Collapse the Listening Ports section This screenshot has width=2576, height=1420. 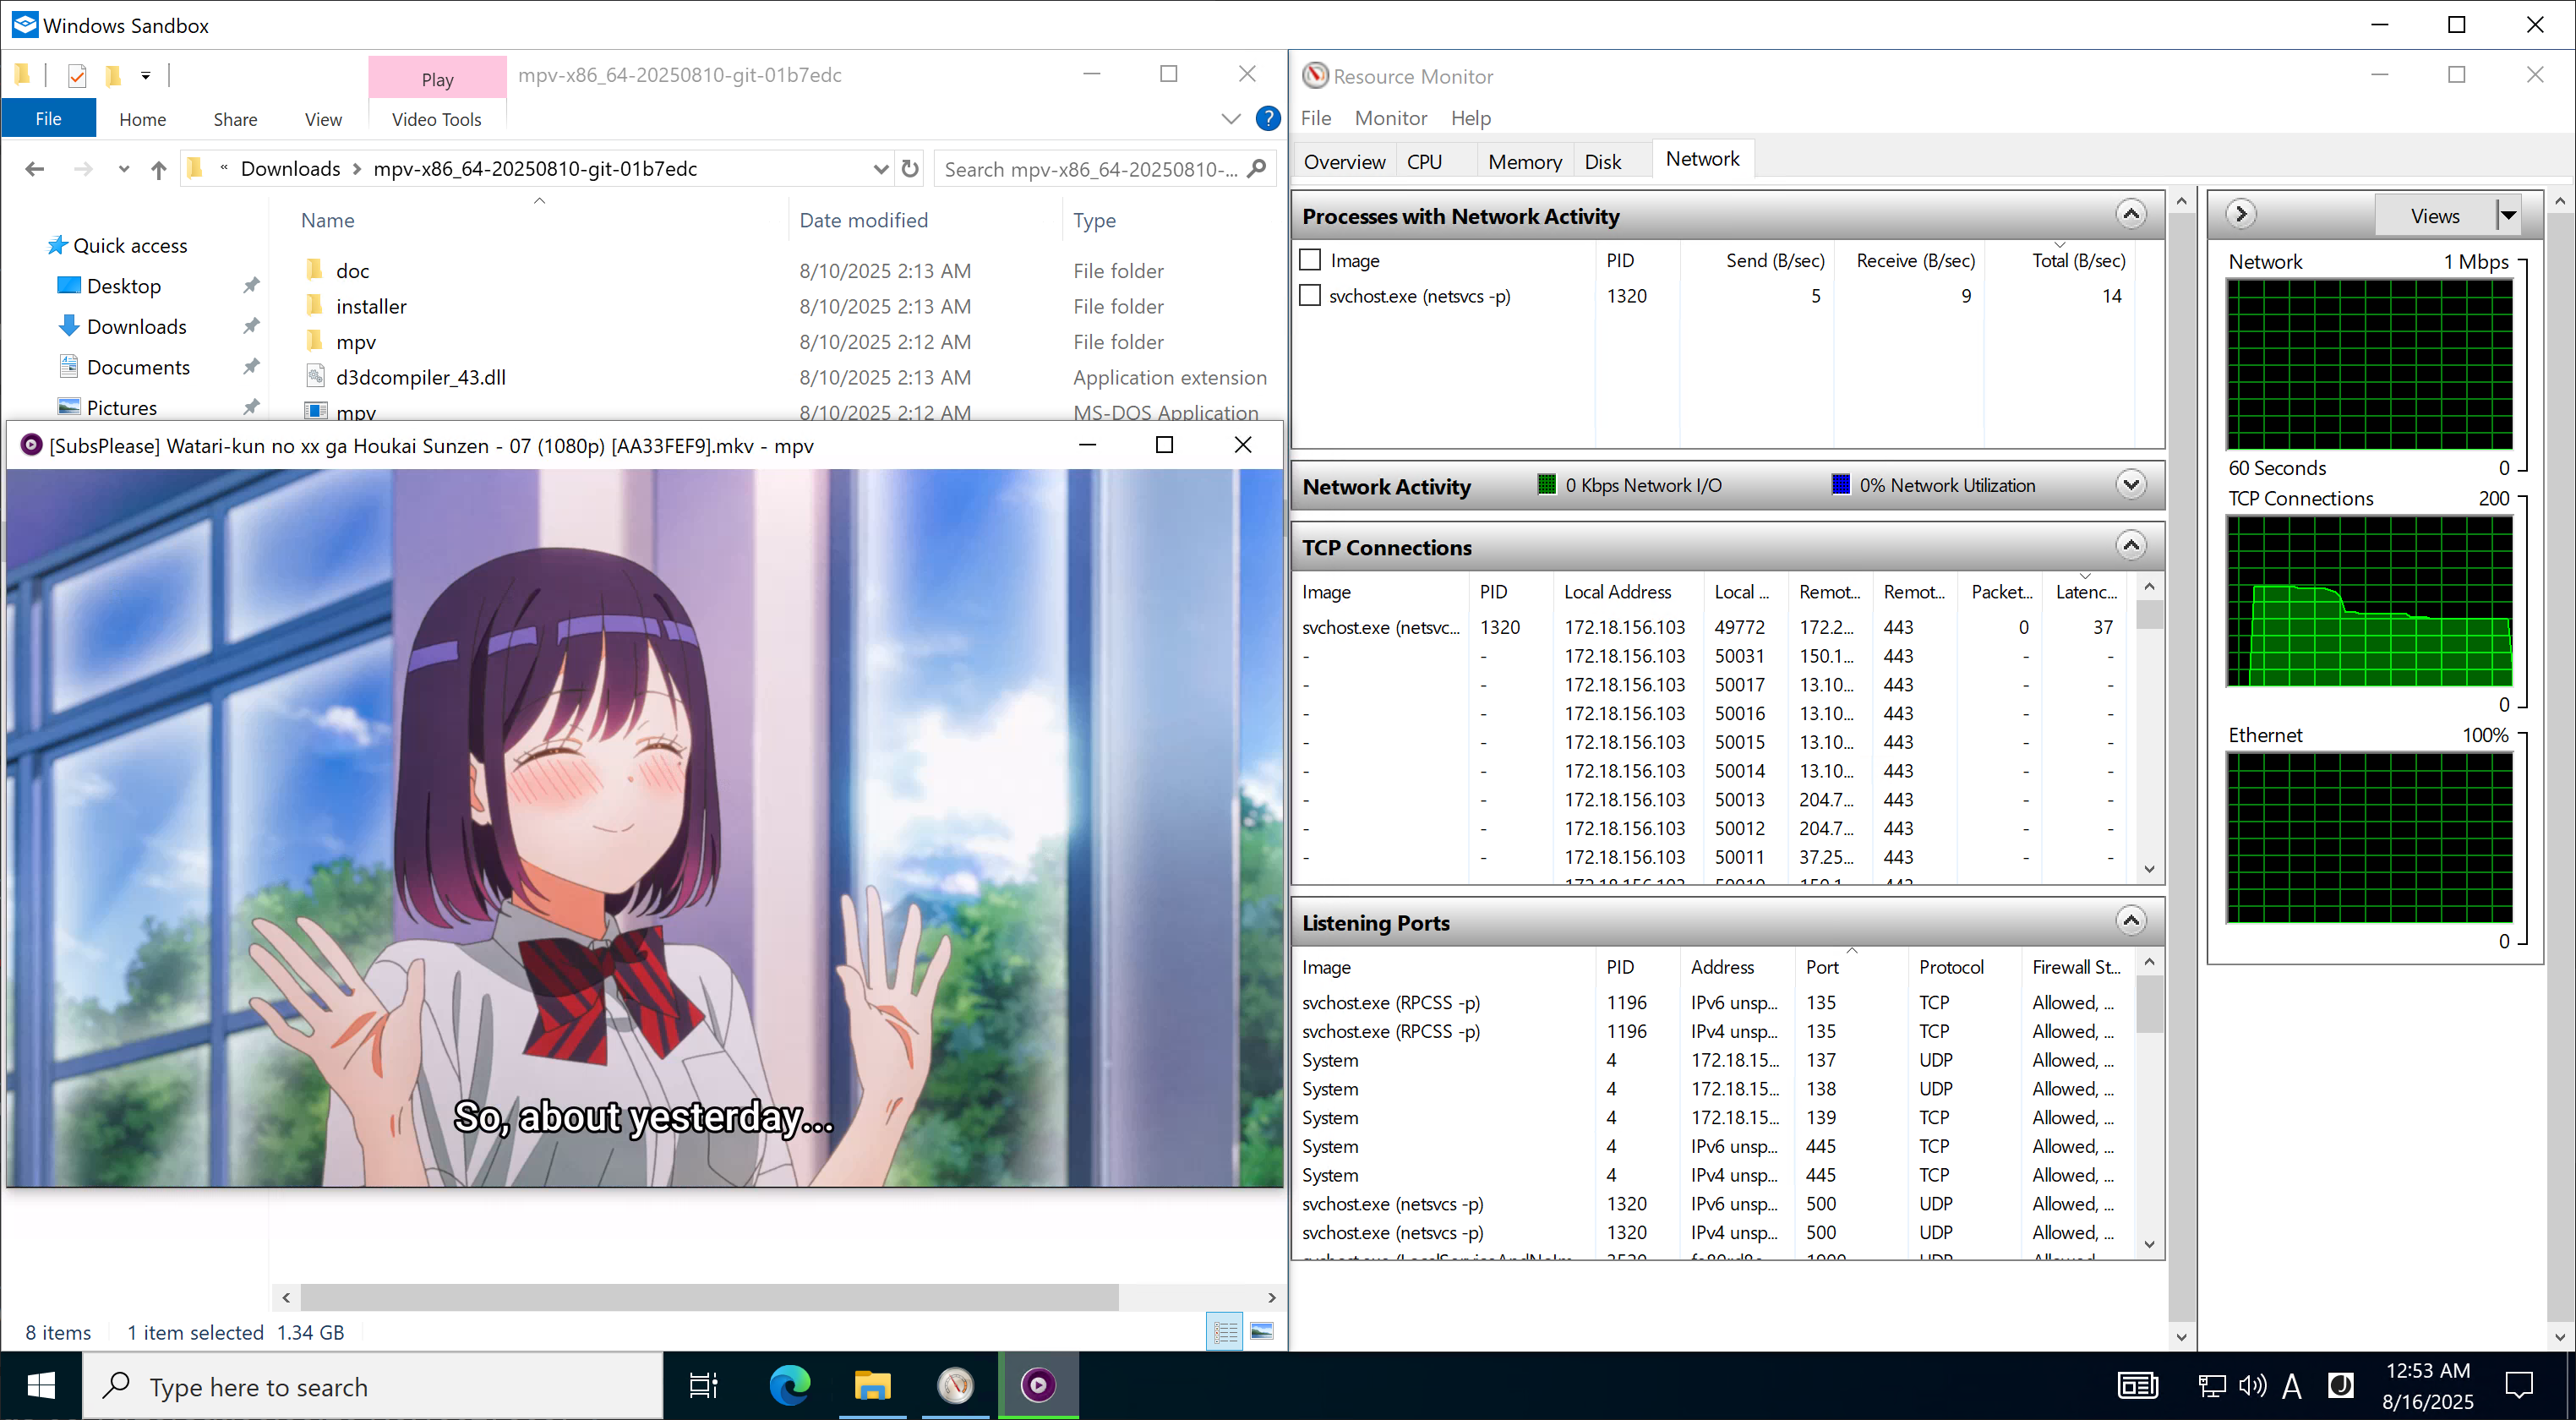tap(2131, 921)
